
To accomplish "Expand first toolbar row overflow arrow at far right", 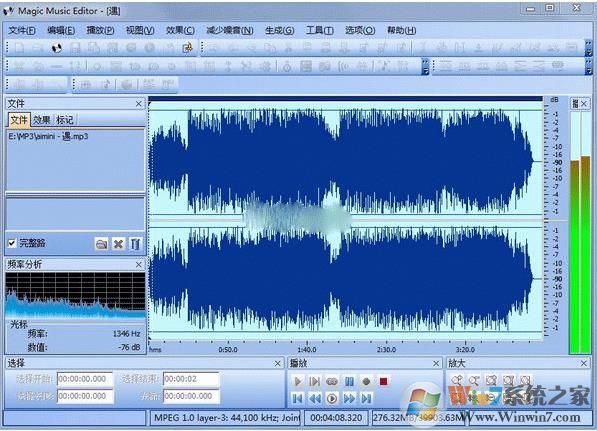I will tap(589, 48).
